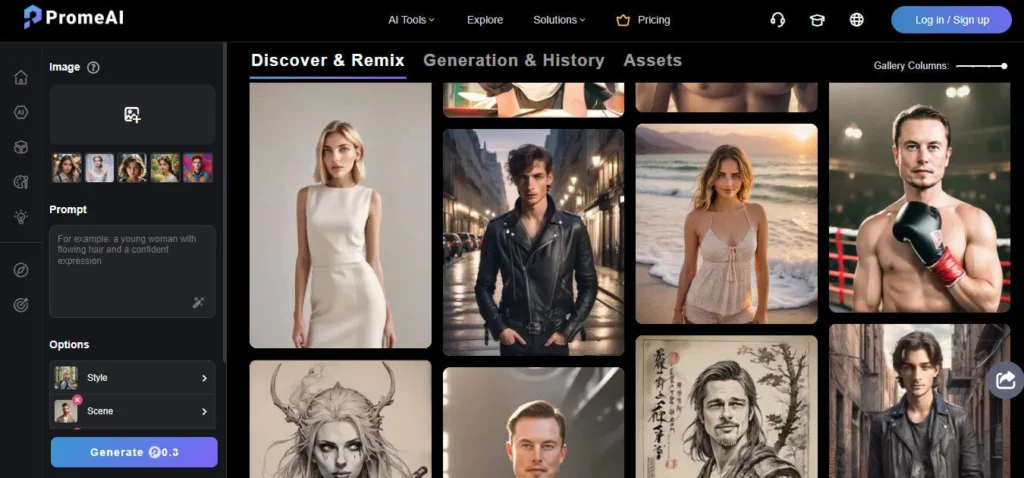The width and height of the screenshot is (1024, 478).
Task: Click the Generate 0.3 button
Action: tap(134, 453)
